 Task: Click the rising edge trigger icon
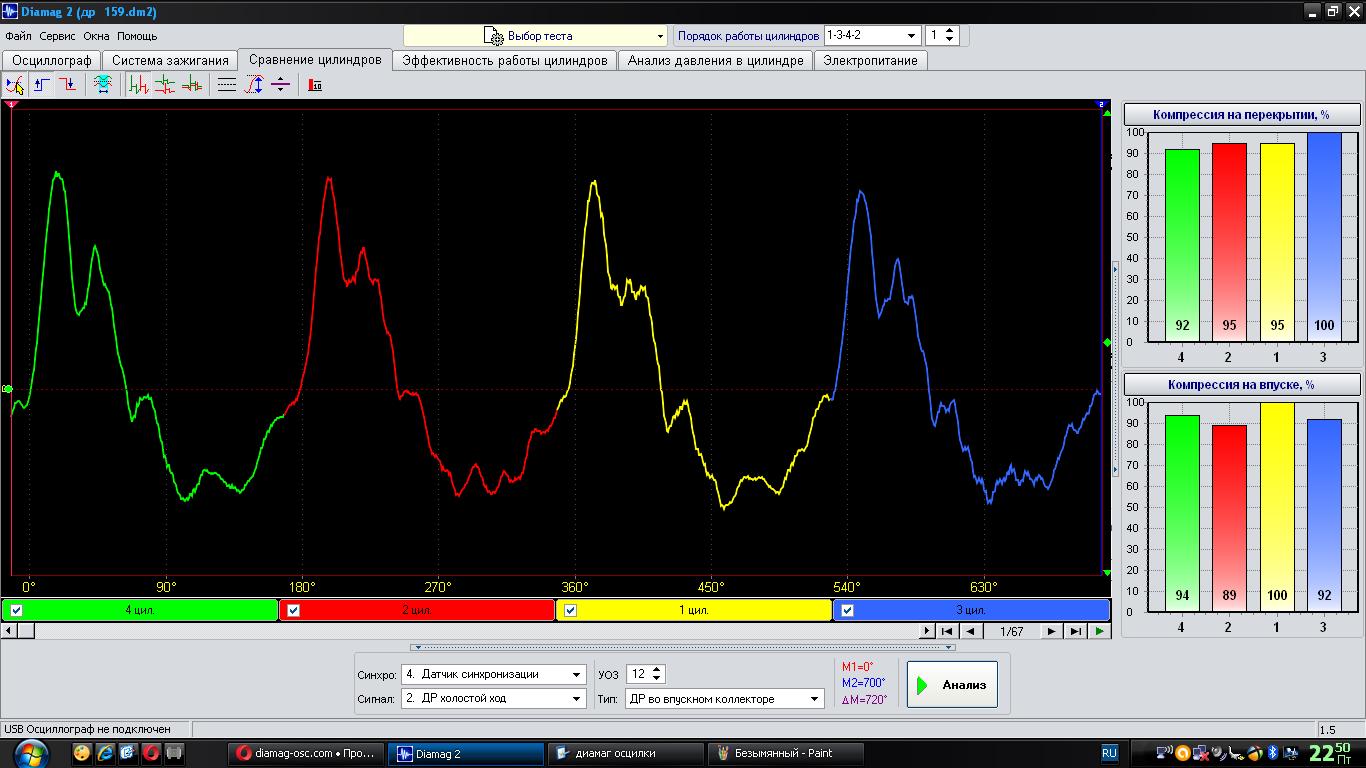point(42,85)
